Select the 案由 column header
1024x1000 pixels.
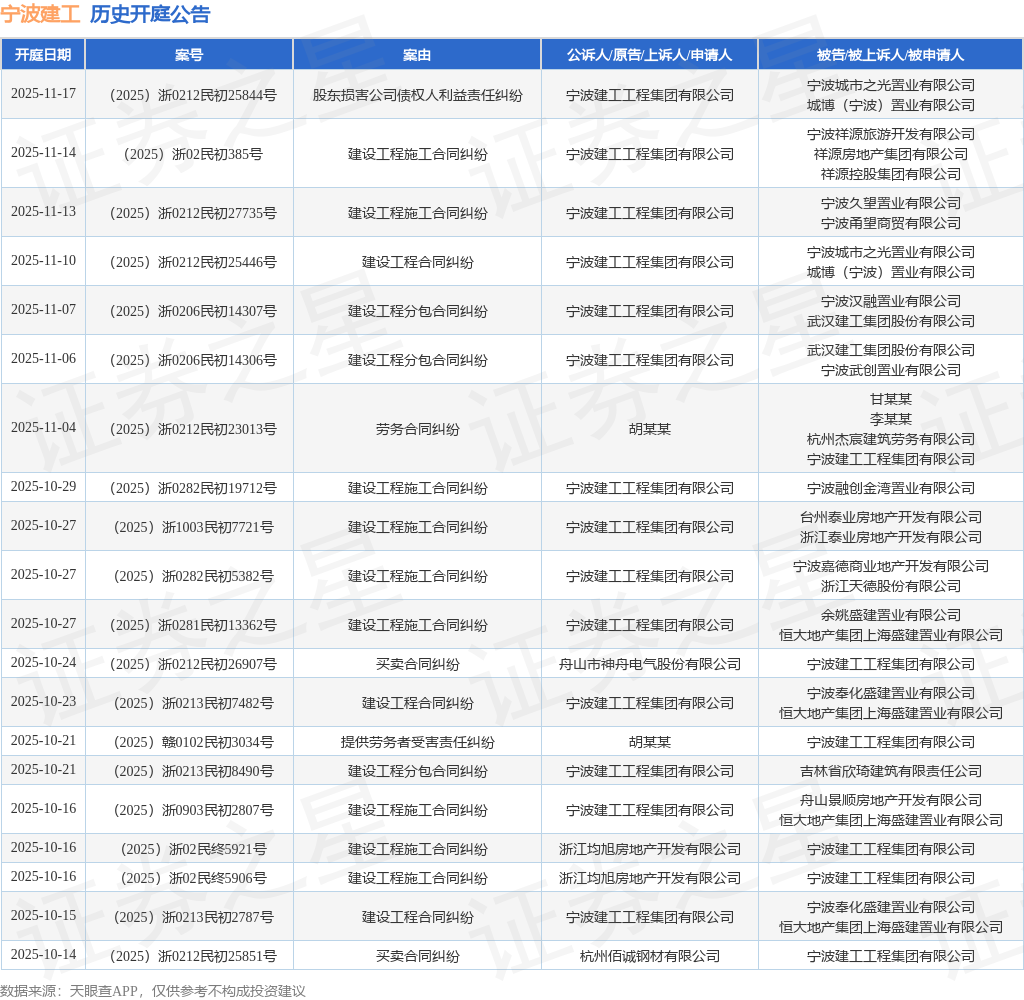(417, 55)
